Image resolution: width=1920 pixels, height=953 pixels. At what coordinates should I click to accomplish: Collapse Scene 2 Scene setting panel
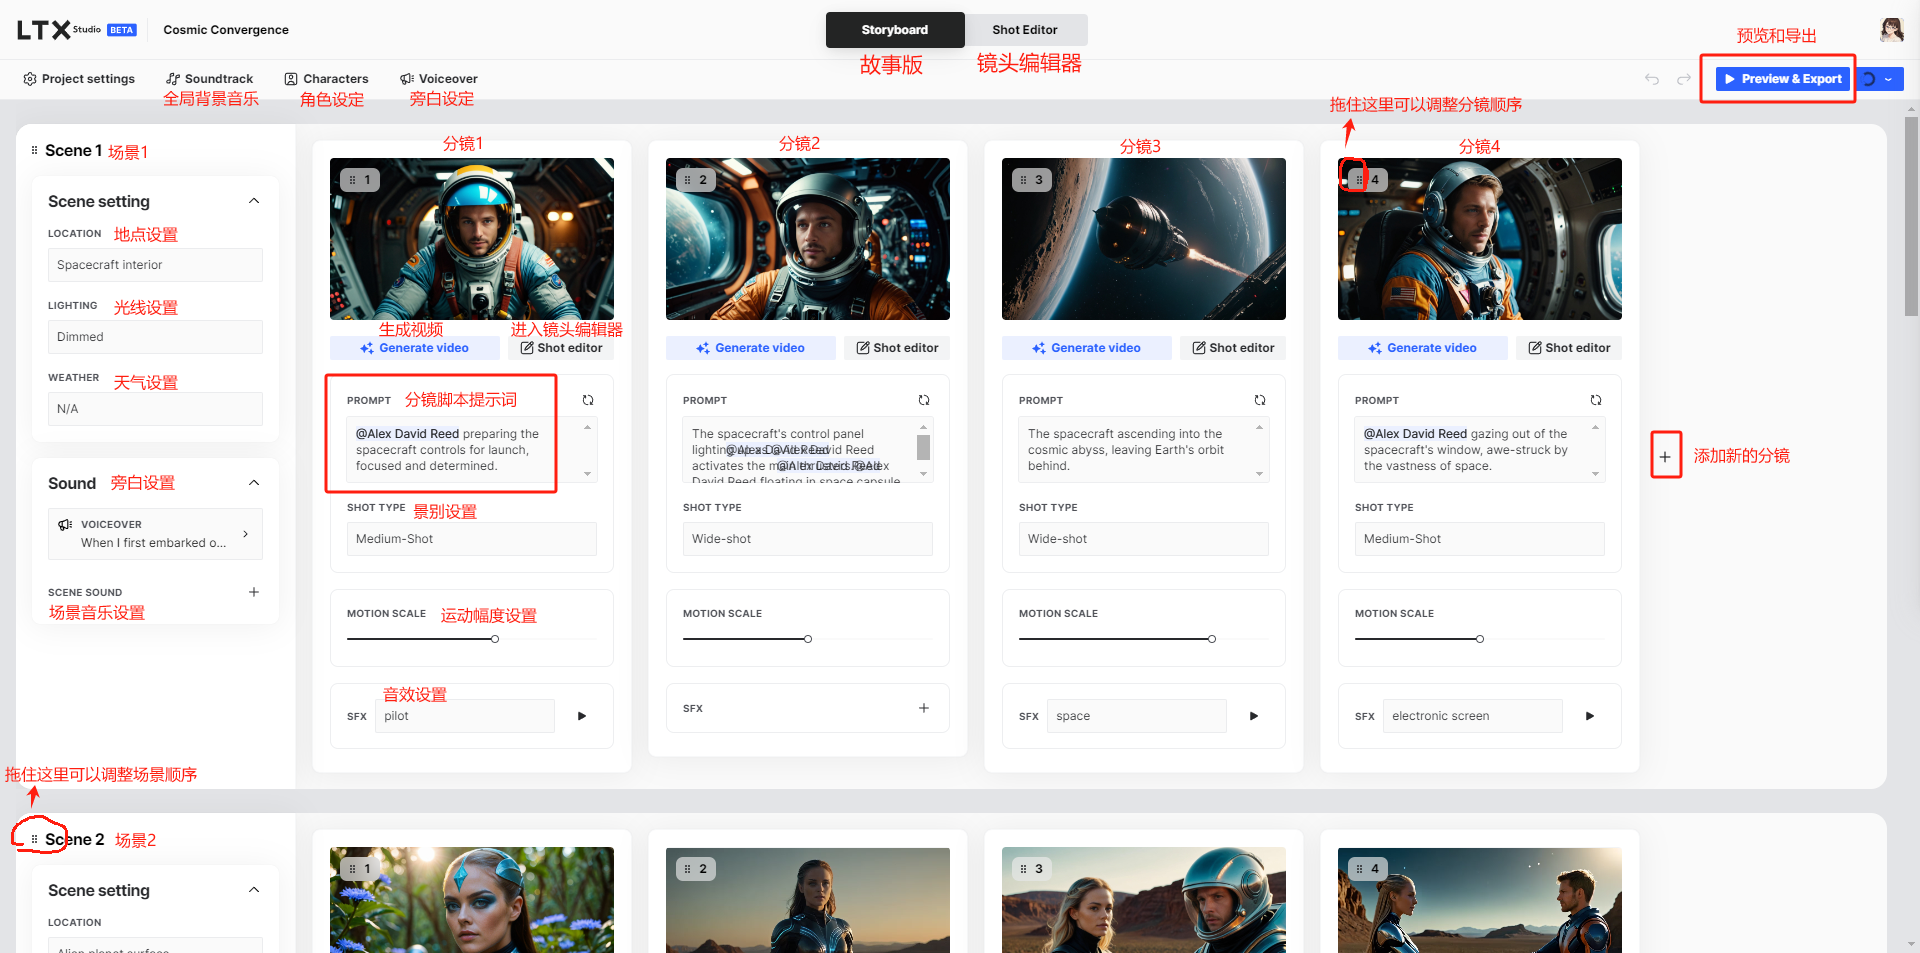tap(254, 890)
